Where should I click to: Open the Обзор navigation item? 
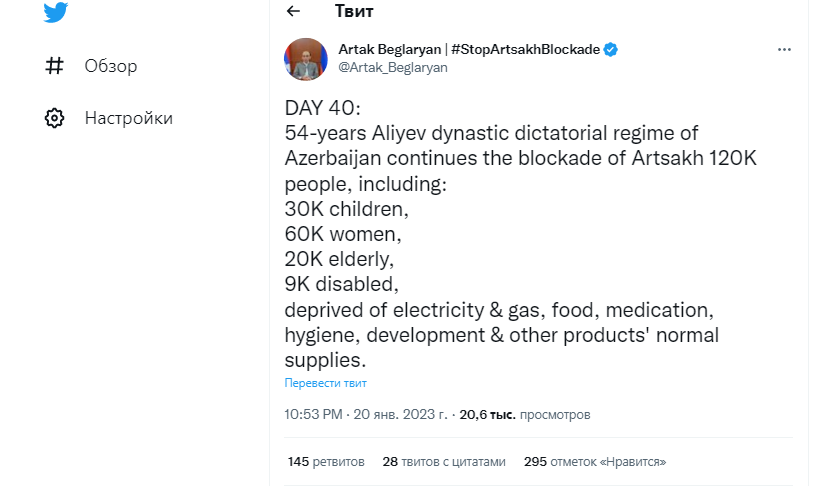pos(110,66)
